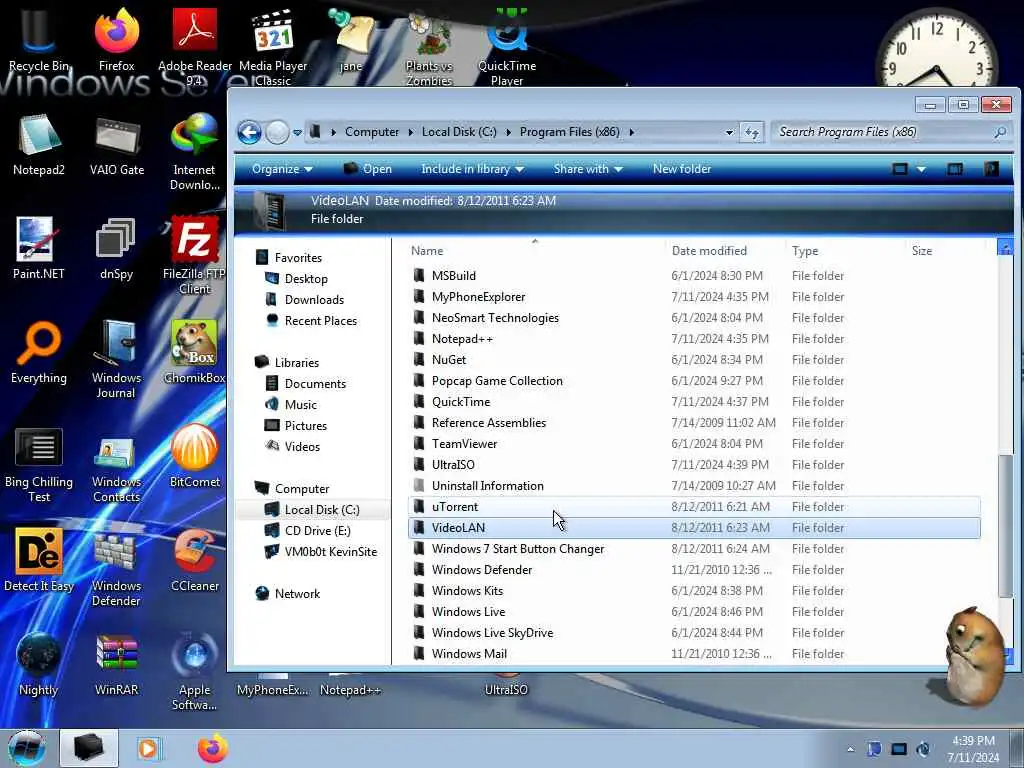
Task: Select Network in the navigation pane
Action: tap(288, 594)
